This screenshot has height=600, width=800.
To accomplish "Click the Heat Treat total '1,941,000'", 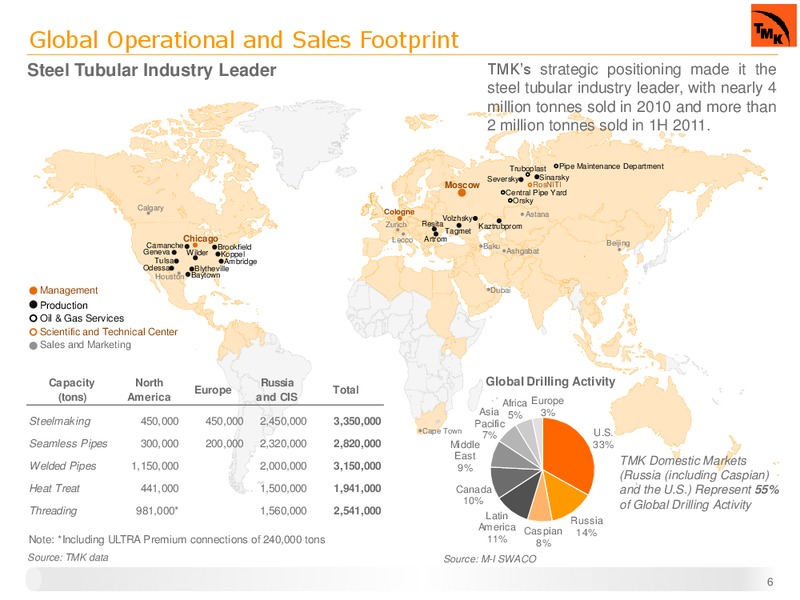I will 357,489.
